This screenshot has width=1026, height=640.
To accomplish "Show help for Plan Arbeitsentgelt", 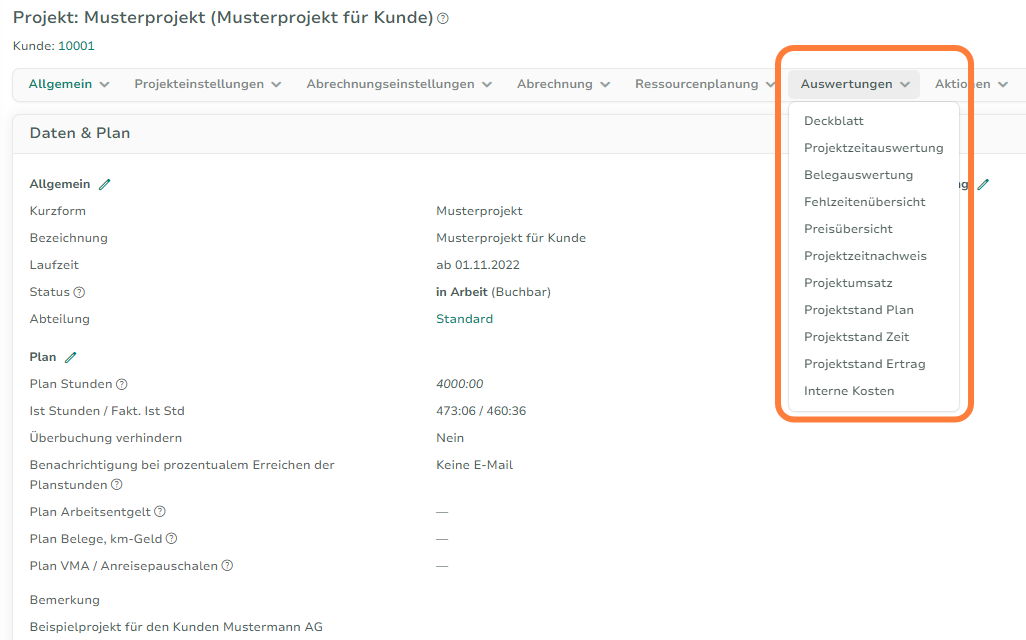I will (x=160, y=512).
